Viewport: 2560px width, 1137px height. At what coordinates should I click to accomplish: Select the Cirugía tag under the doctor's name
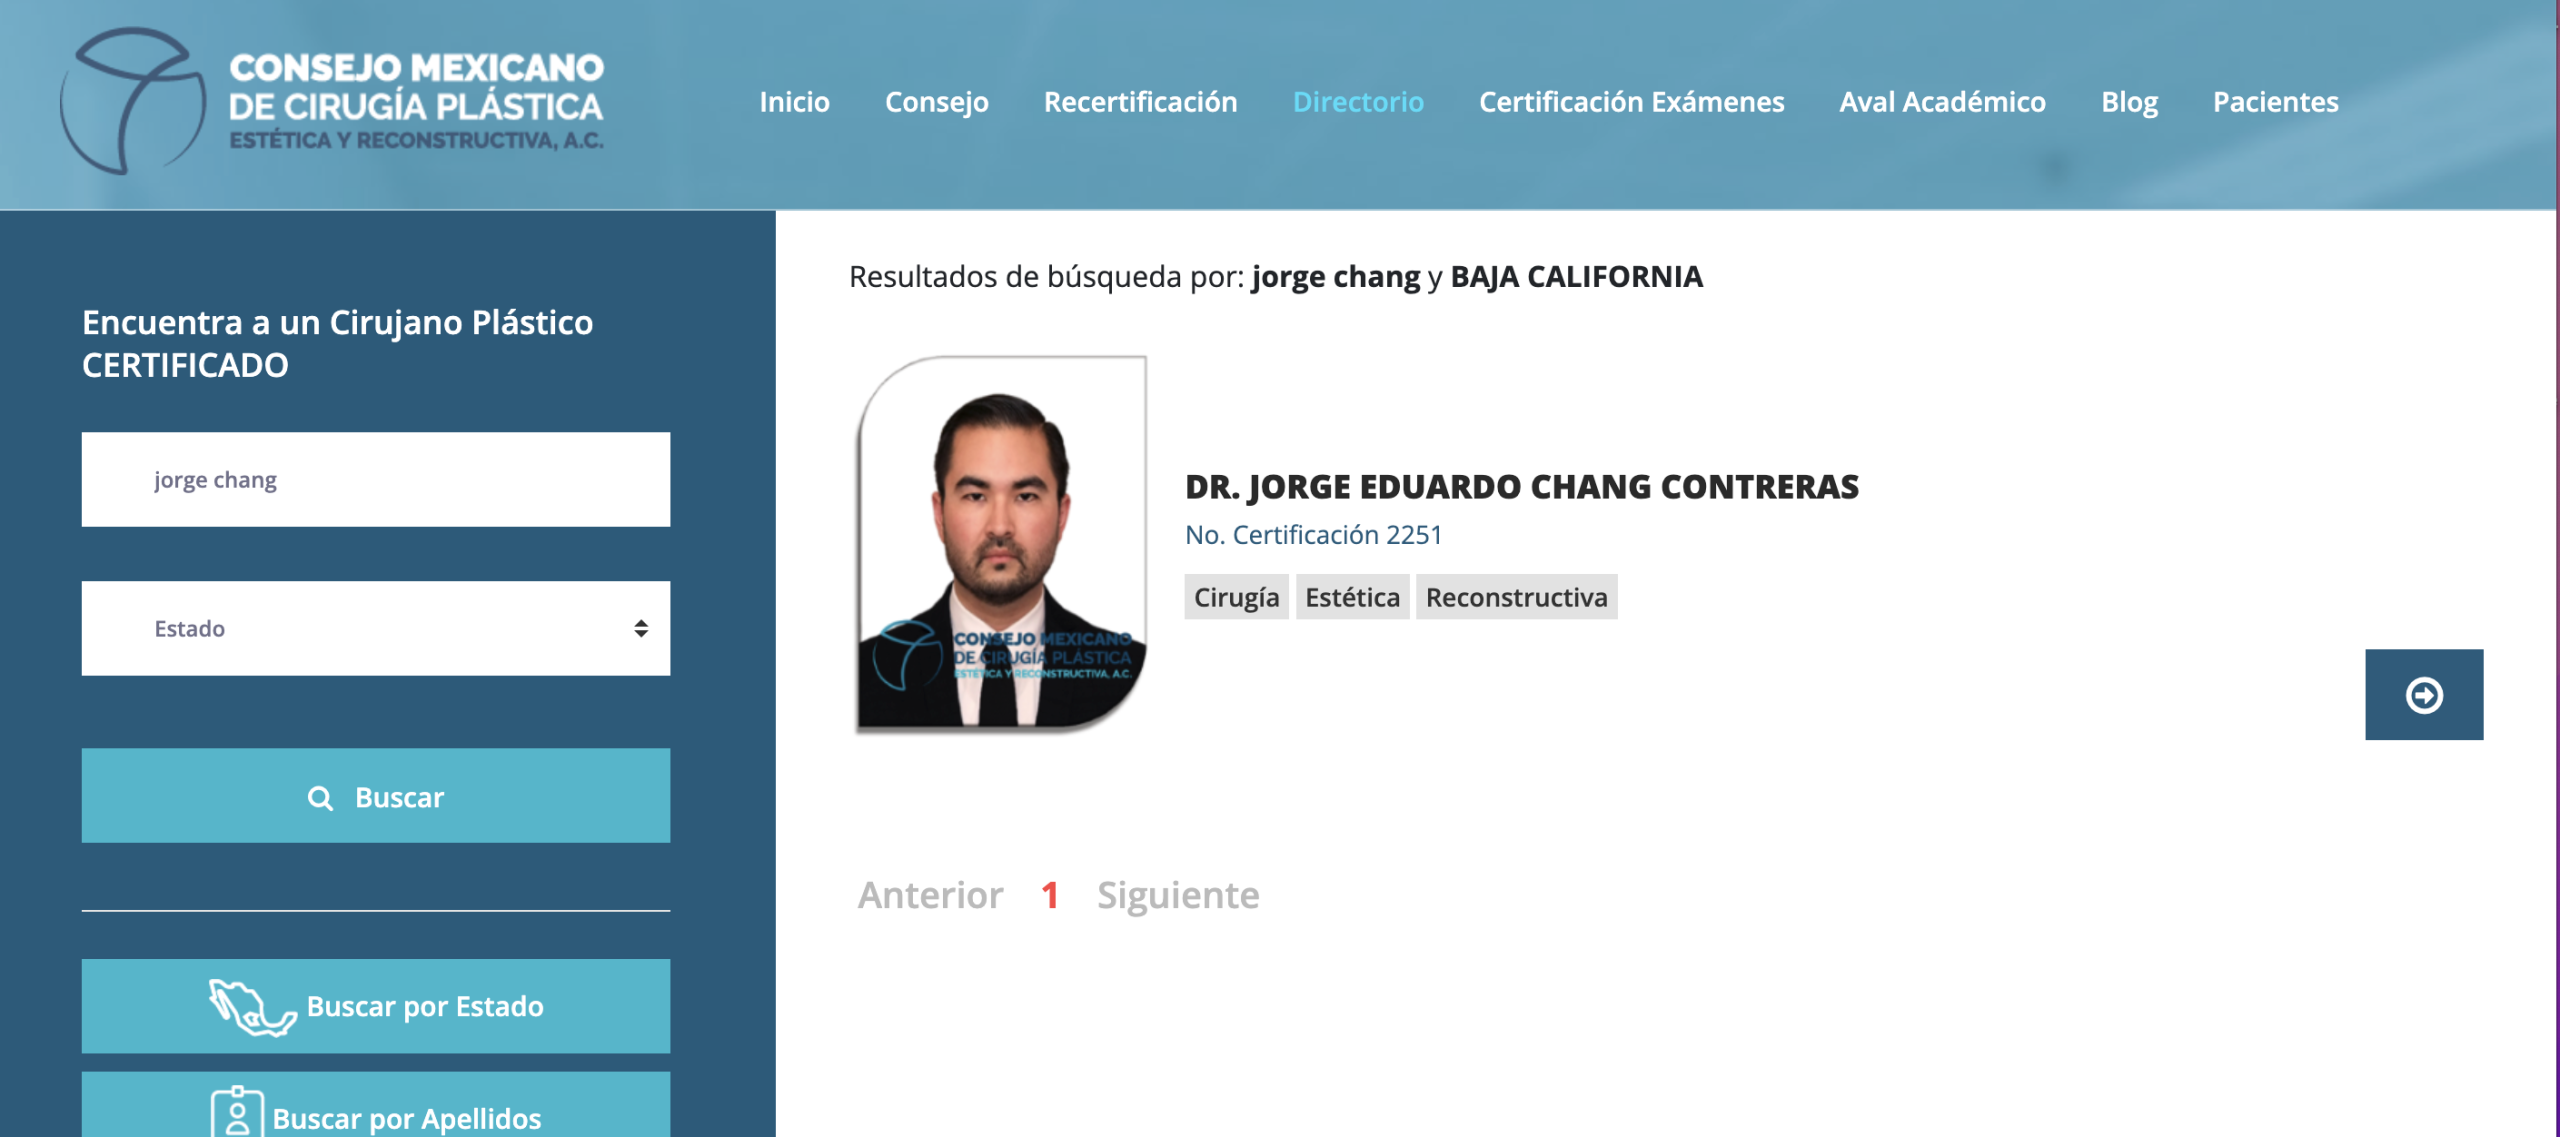coord(1236,597)
